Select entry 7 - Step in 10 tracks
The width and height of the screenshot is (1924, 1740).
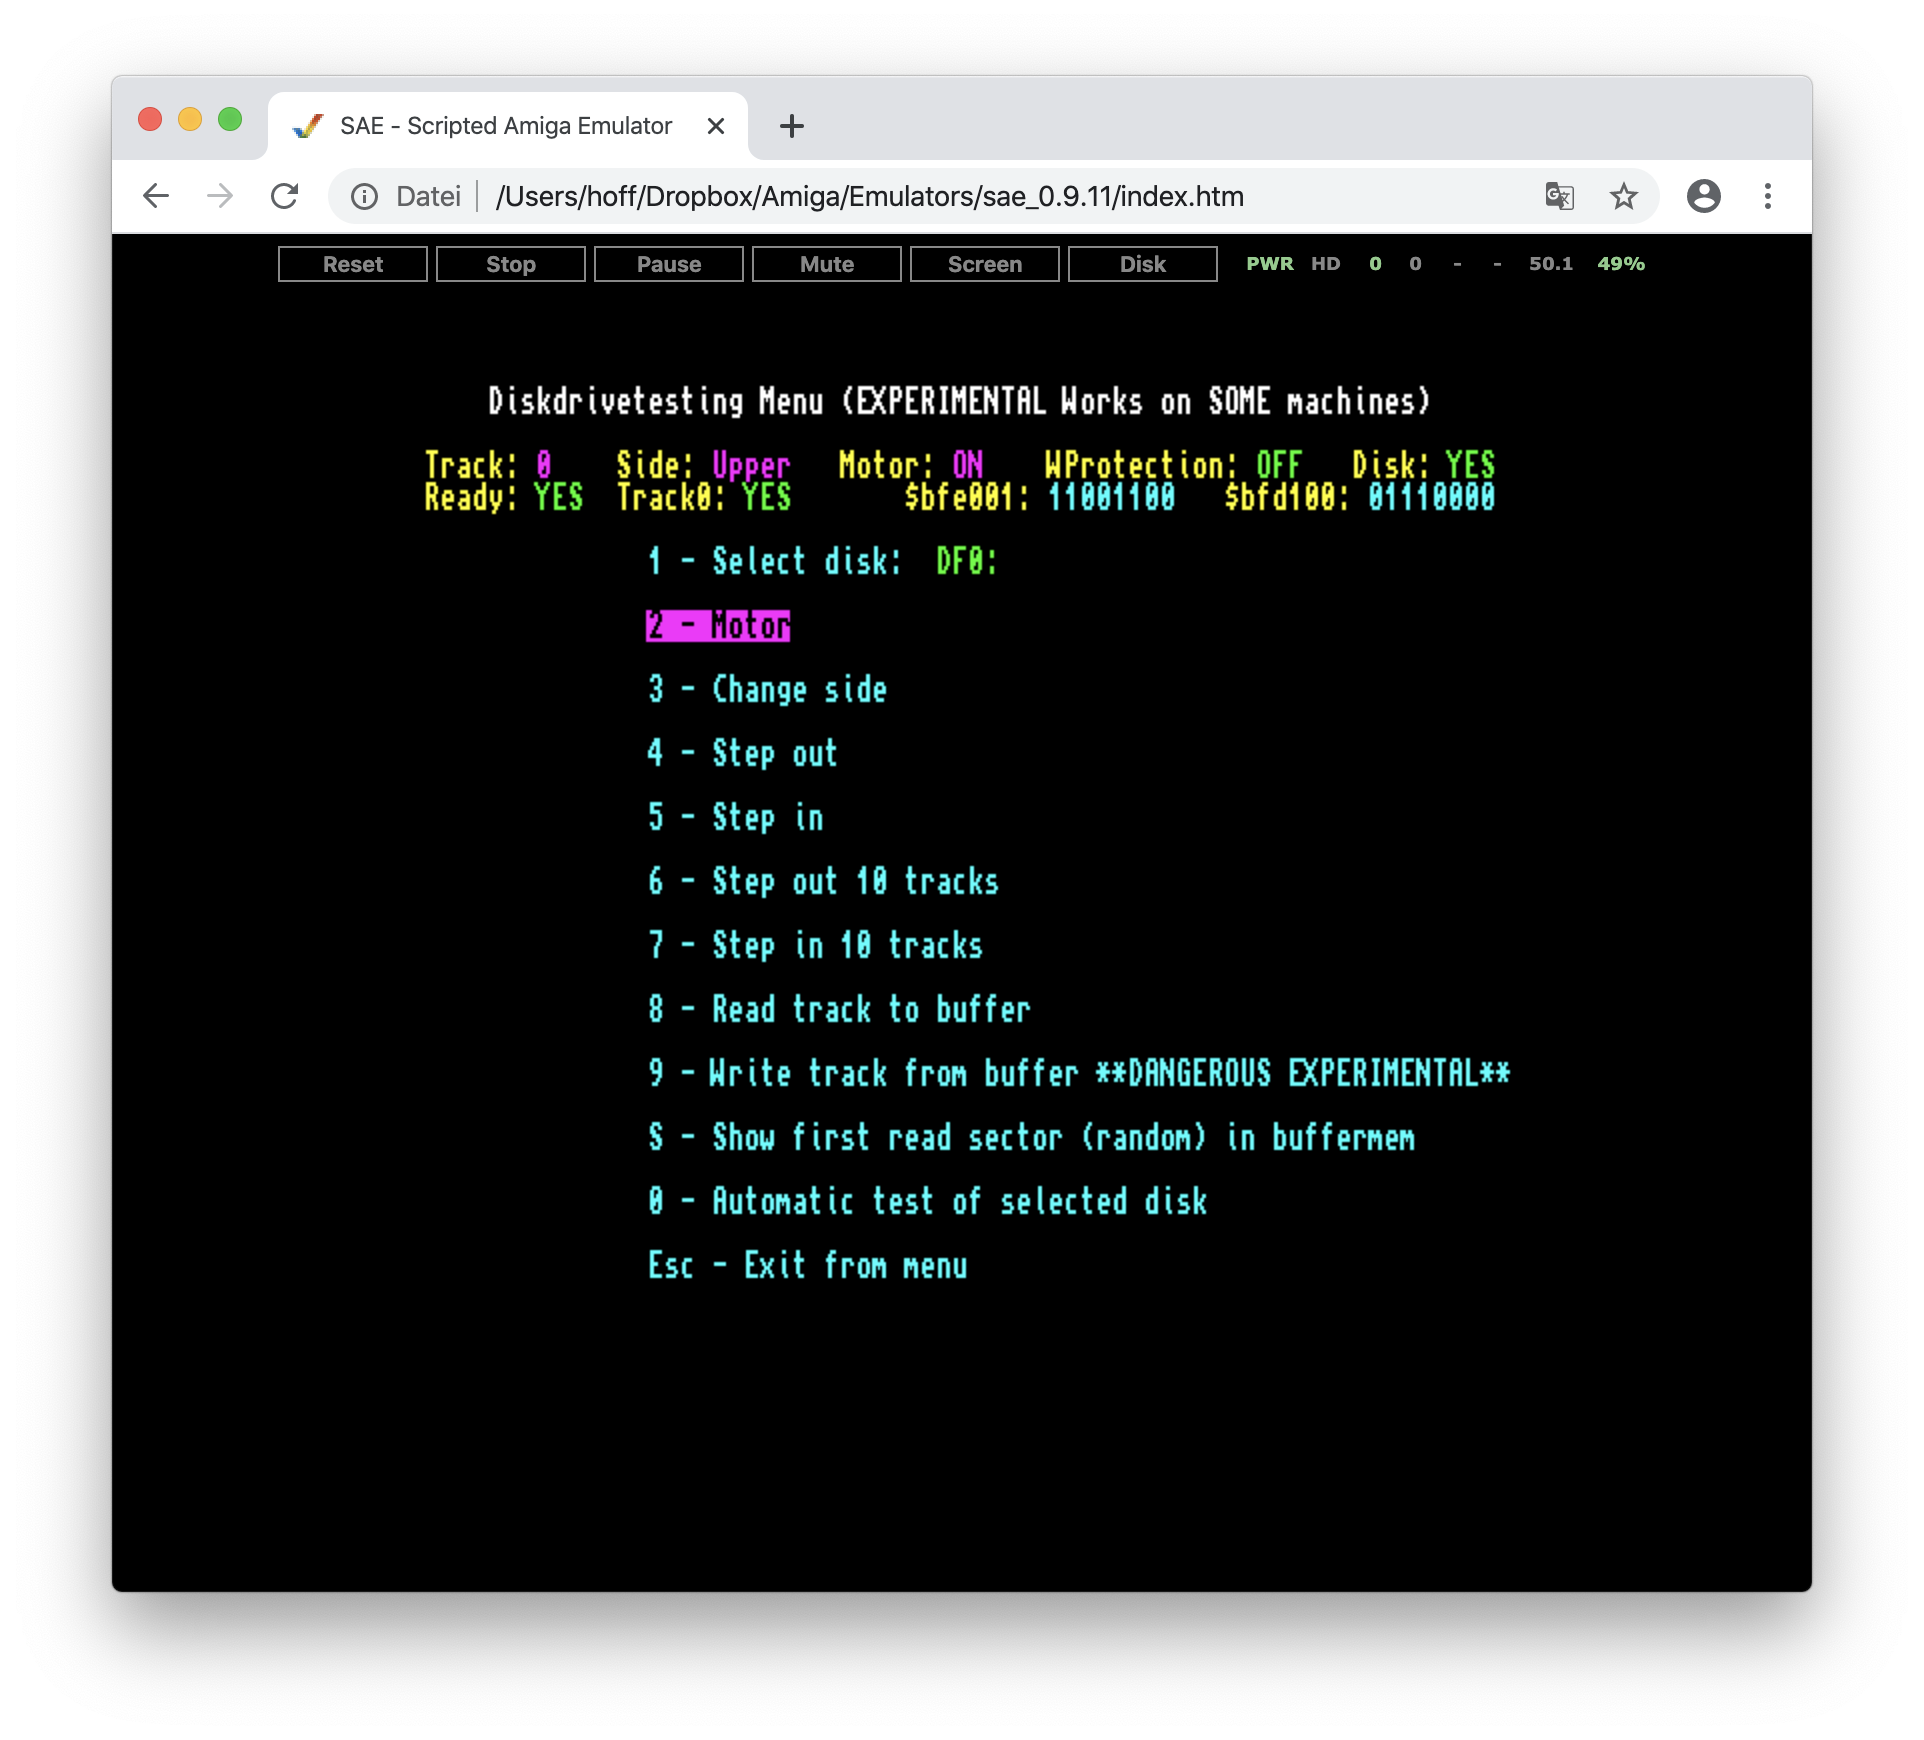tap(815, 945)
